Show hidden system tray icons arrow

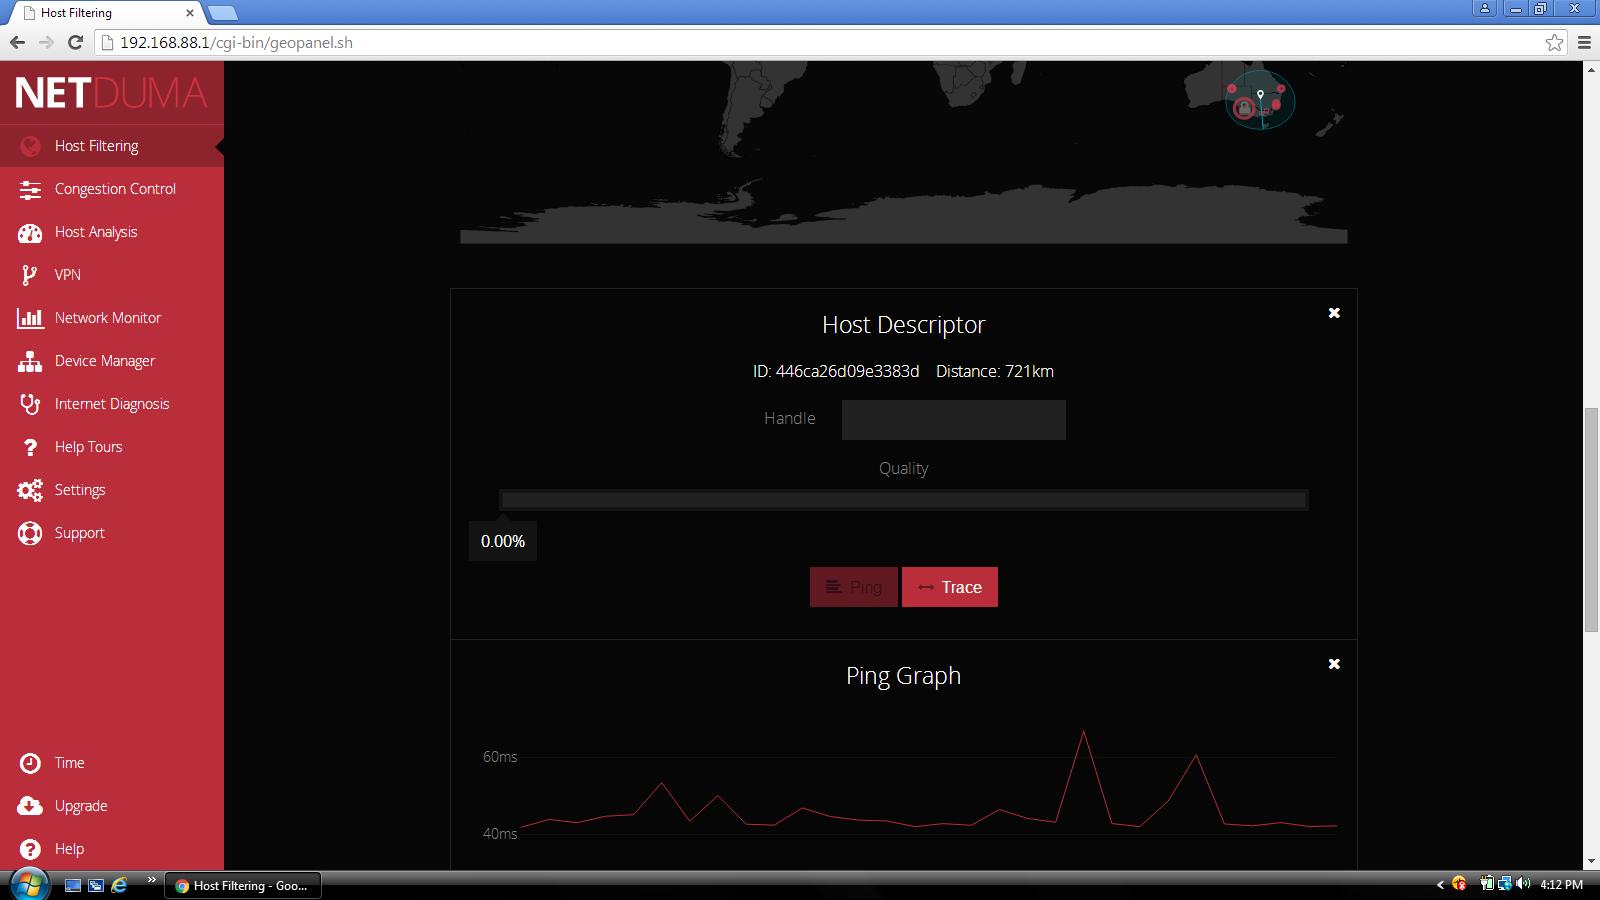pyautogui.click(x=1440, y=885)
